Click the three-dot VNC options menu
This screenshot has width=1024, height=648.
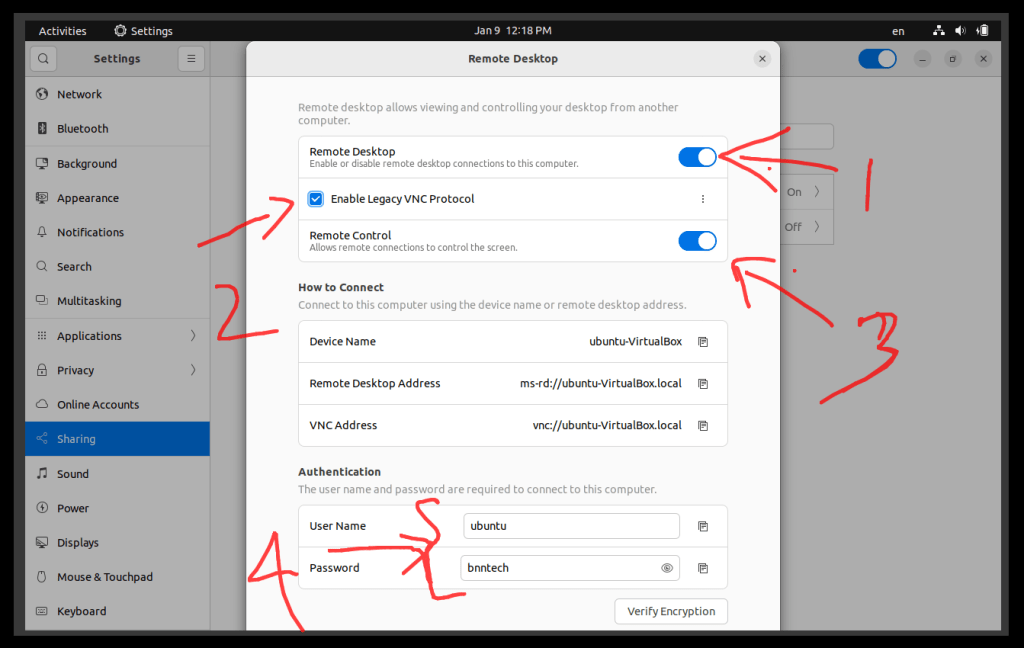(x=703, y=199)
